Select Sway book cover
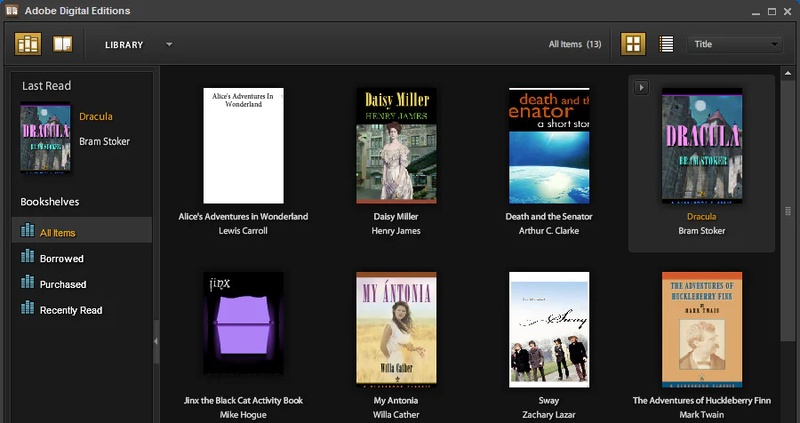The image size is (800, 423). click(549, 330)
